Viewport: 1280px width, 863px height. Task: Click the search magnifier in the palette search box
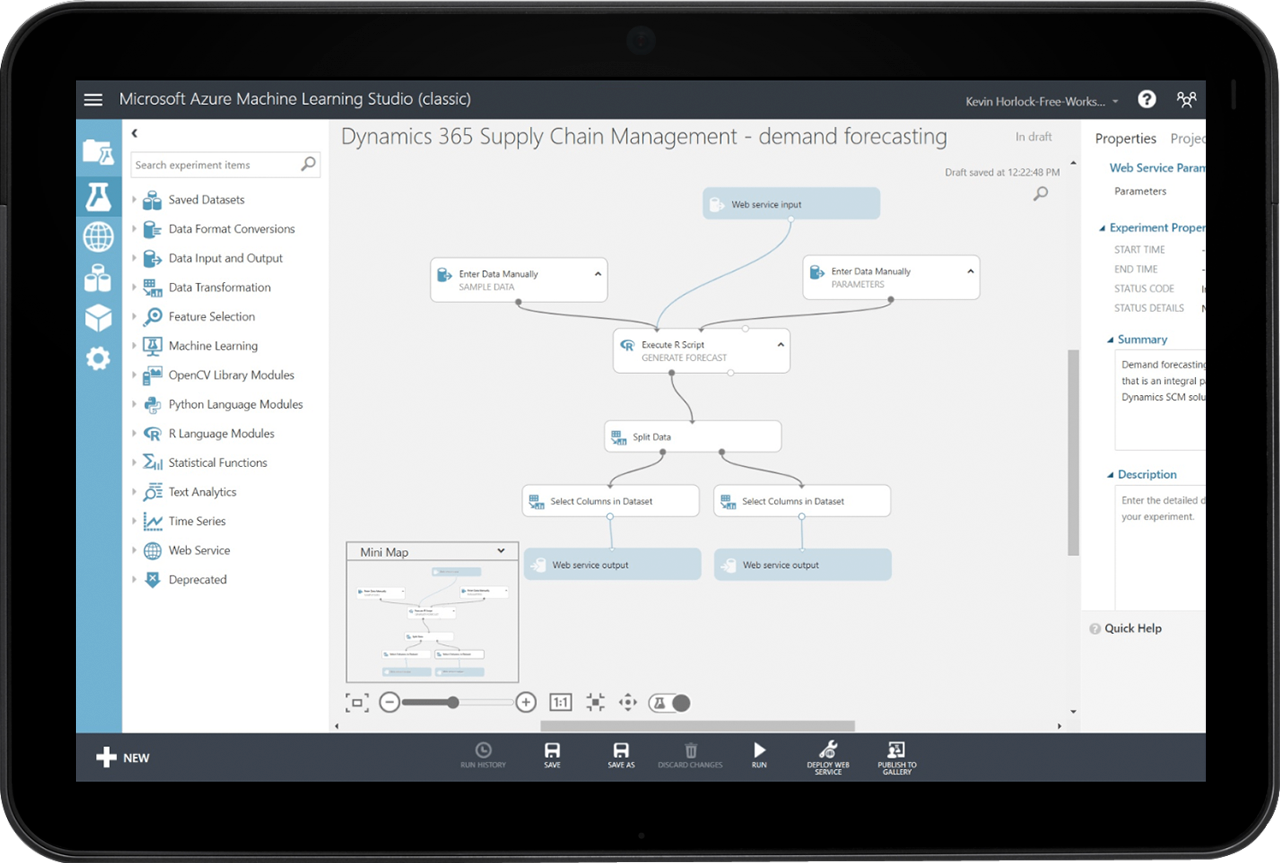point(308,164)
